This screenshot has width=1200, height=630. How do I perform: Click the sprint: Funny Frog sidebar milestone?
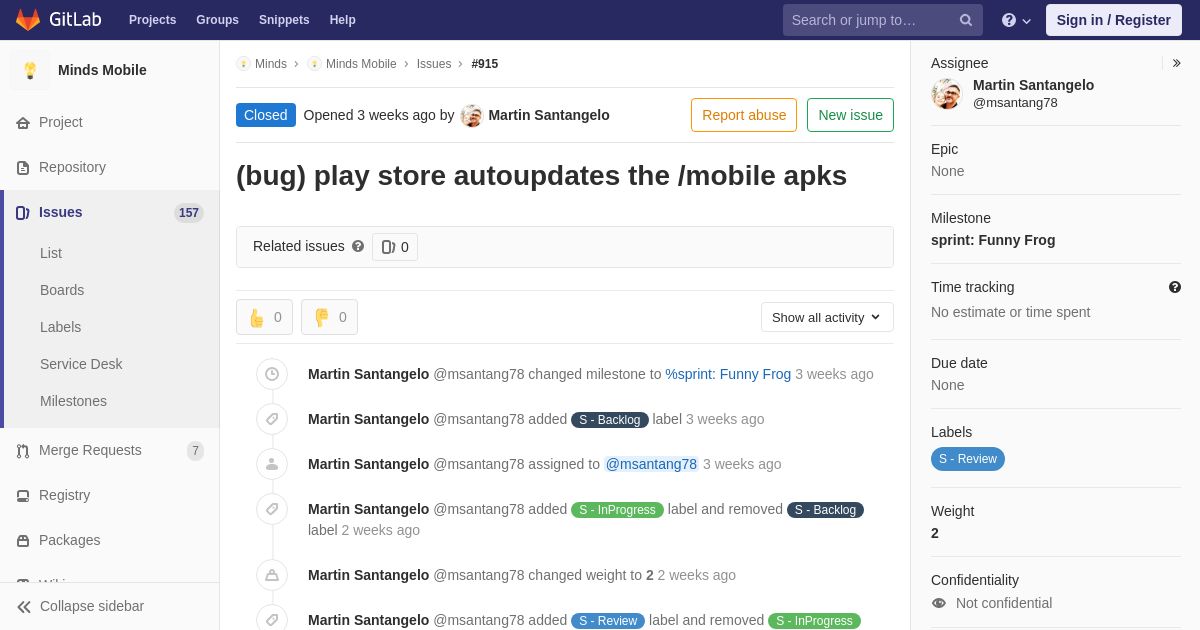pyautogui.click(x=993, y=240)
